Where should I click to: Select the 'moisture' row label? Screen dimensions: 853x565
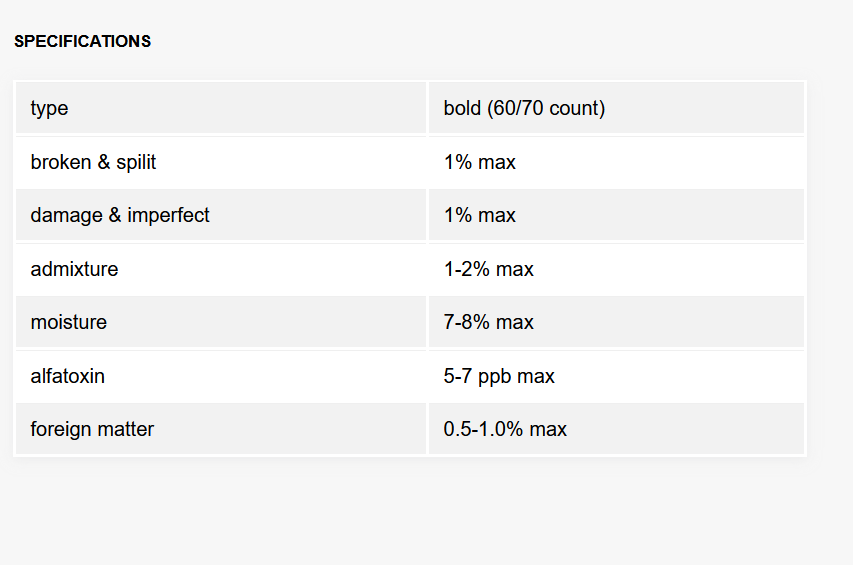tap(221, 322)
